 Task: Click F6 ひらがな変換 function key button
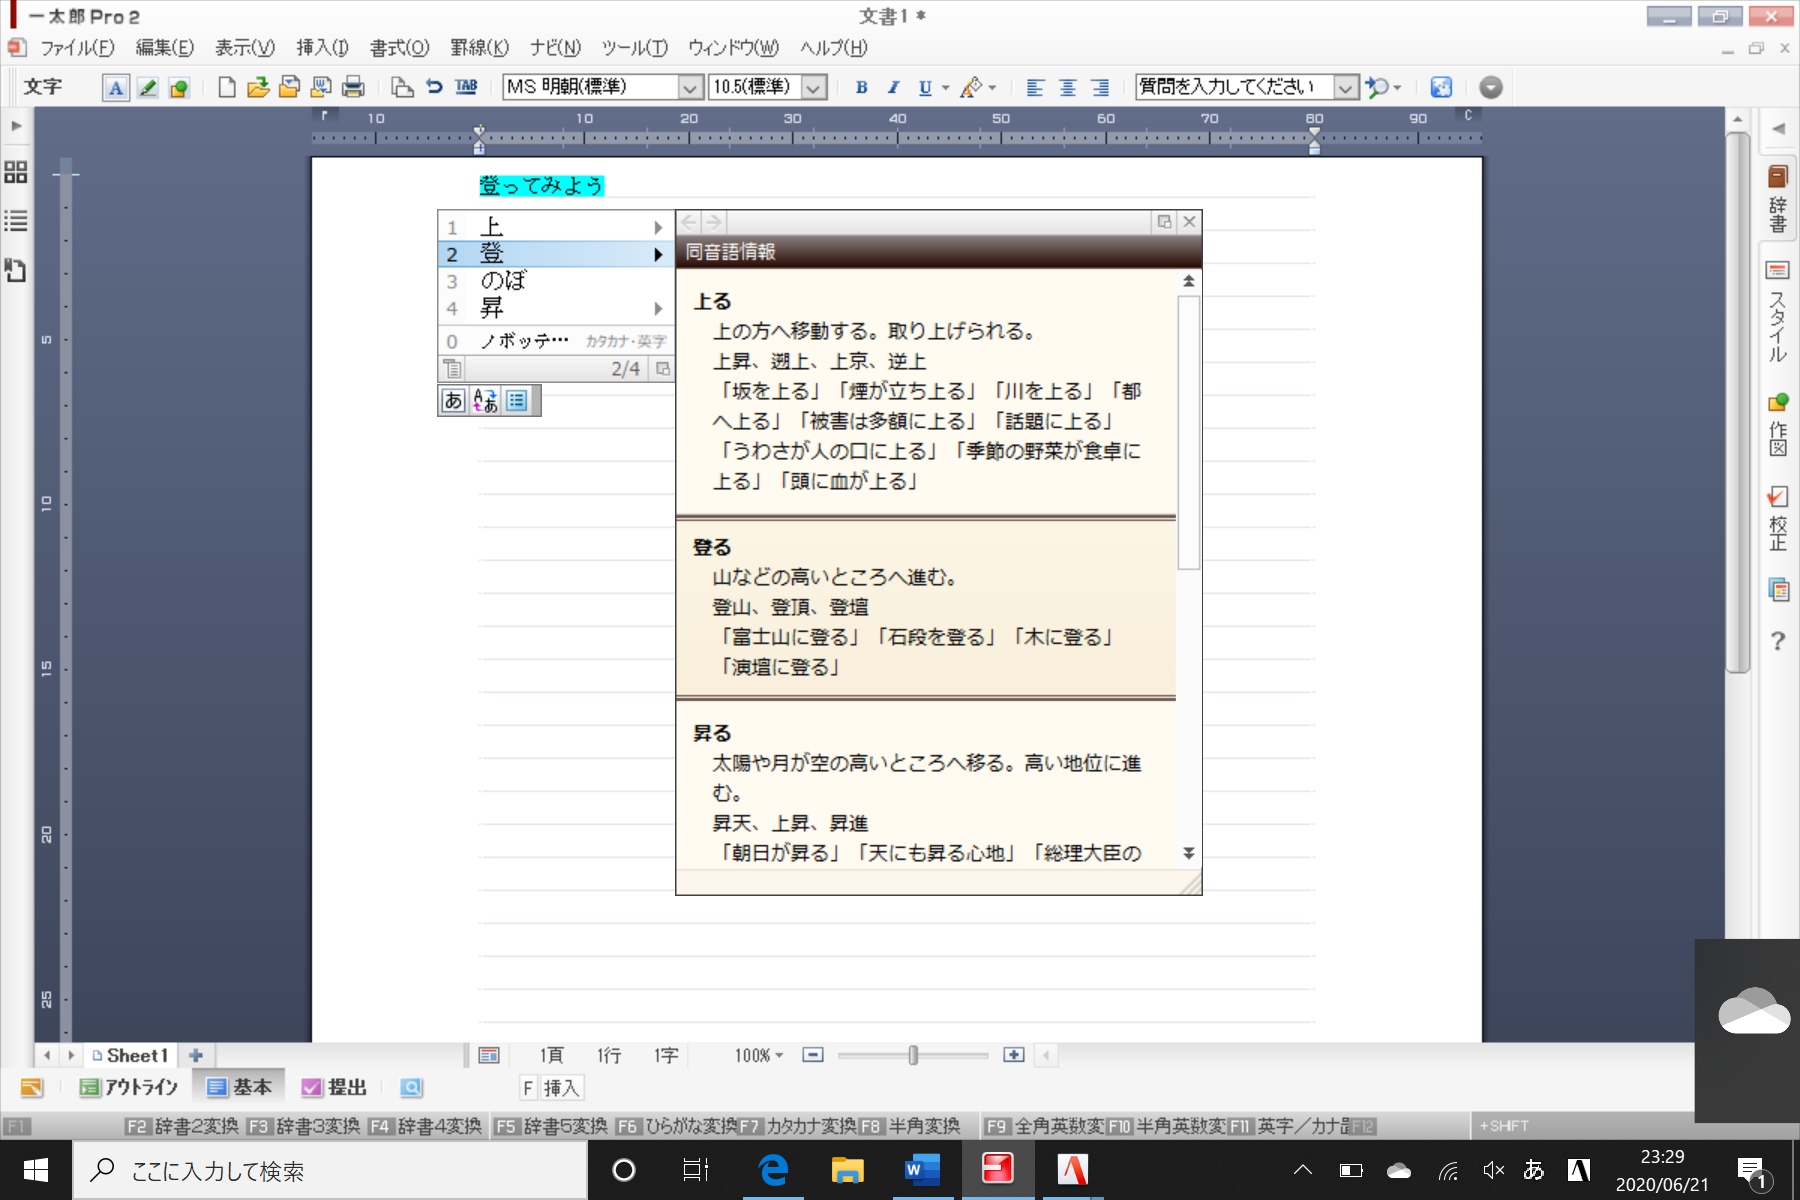(x=676, y=1126)
